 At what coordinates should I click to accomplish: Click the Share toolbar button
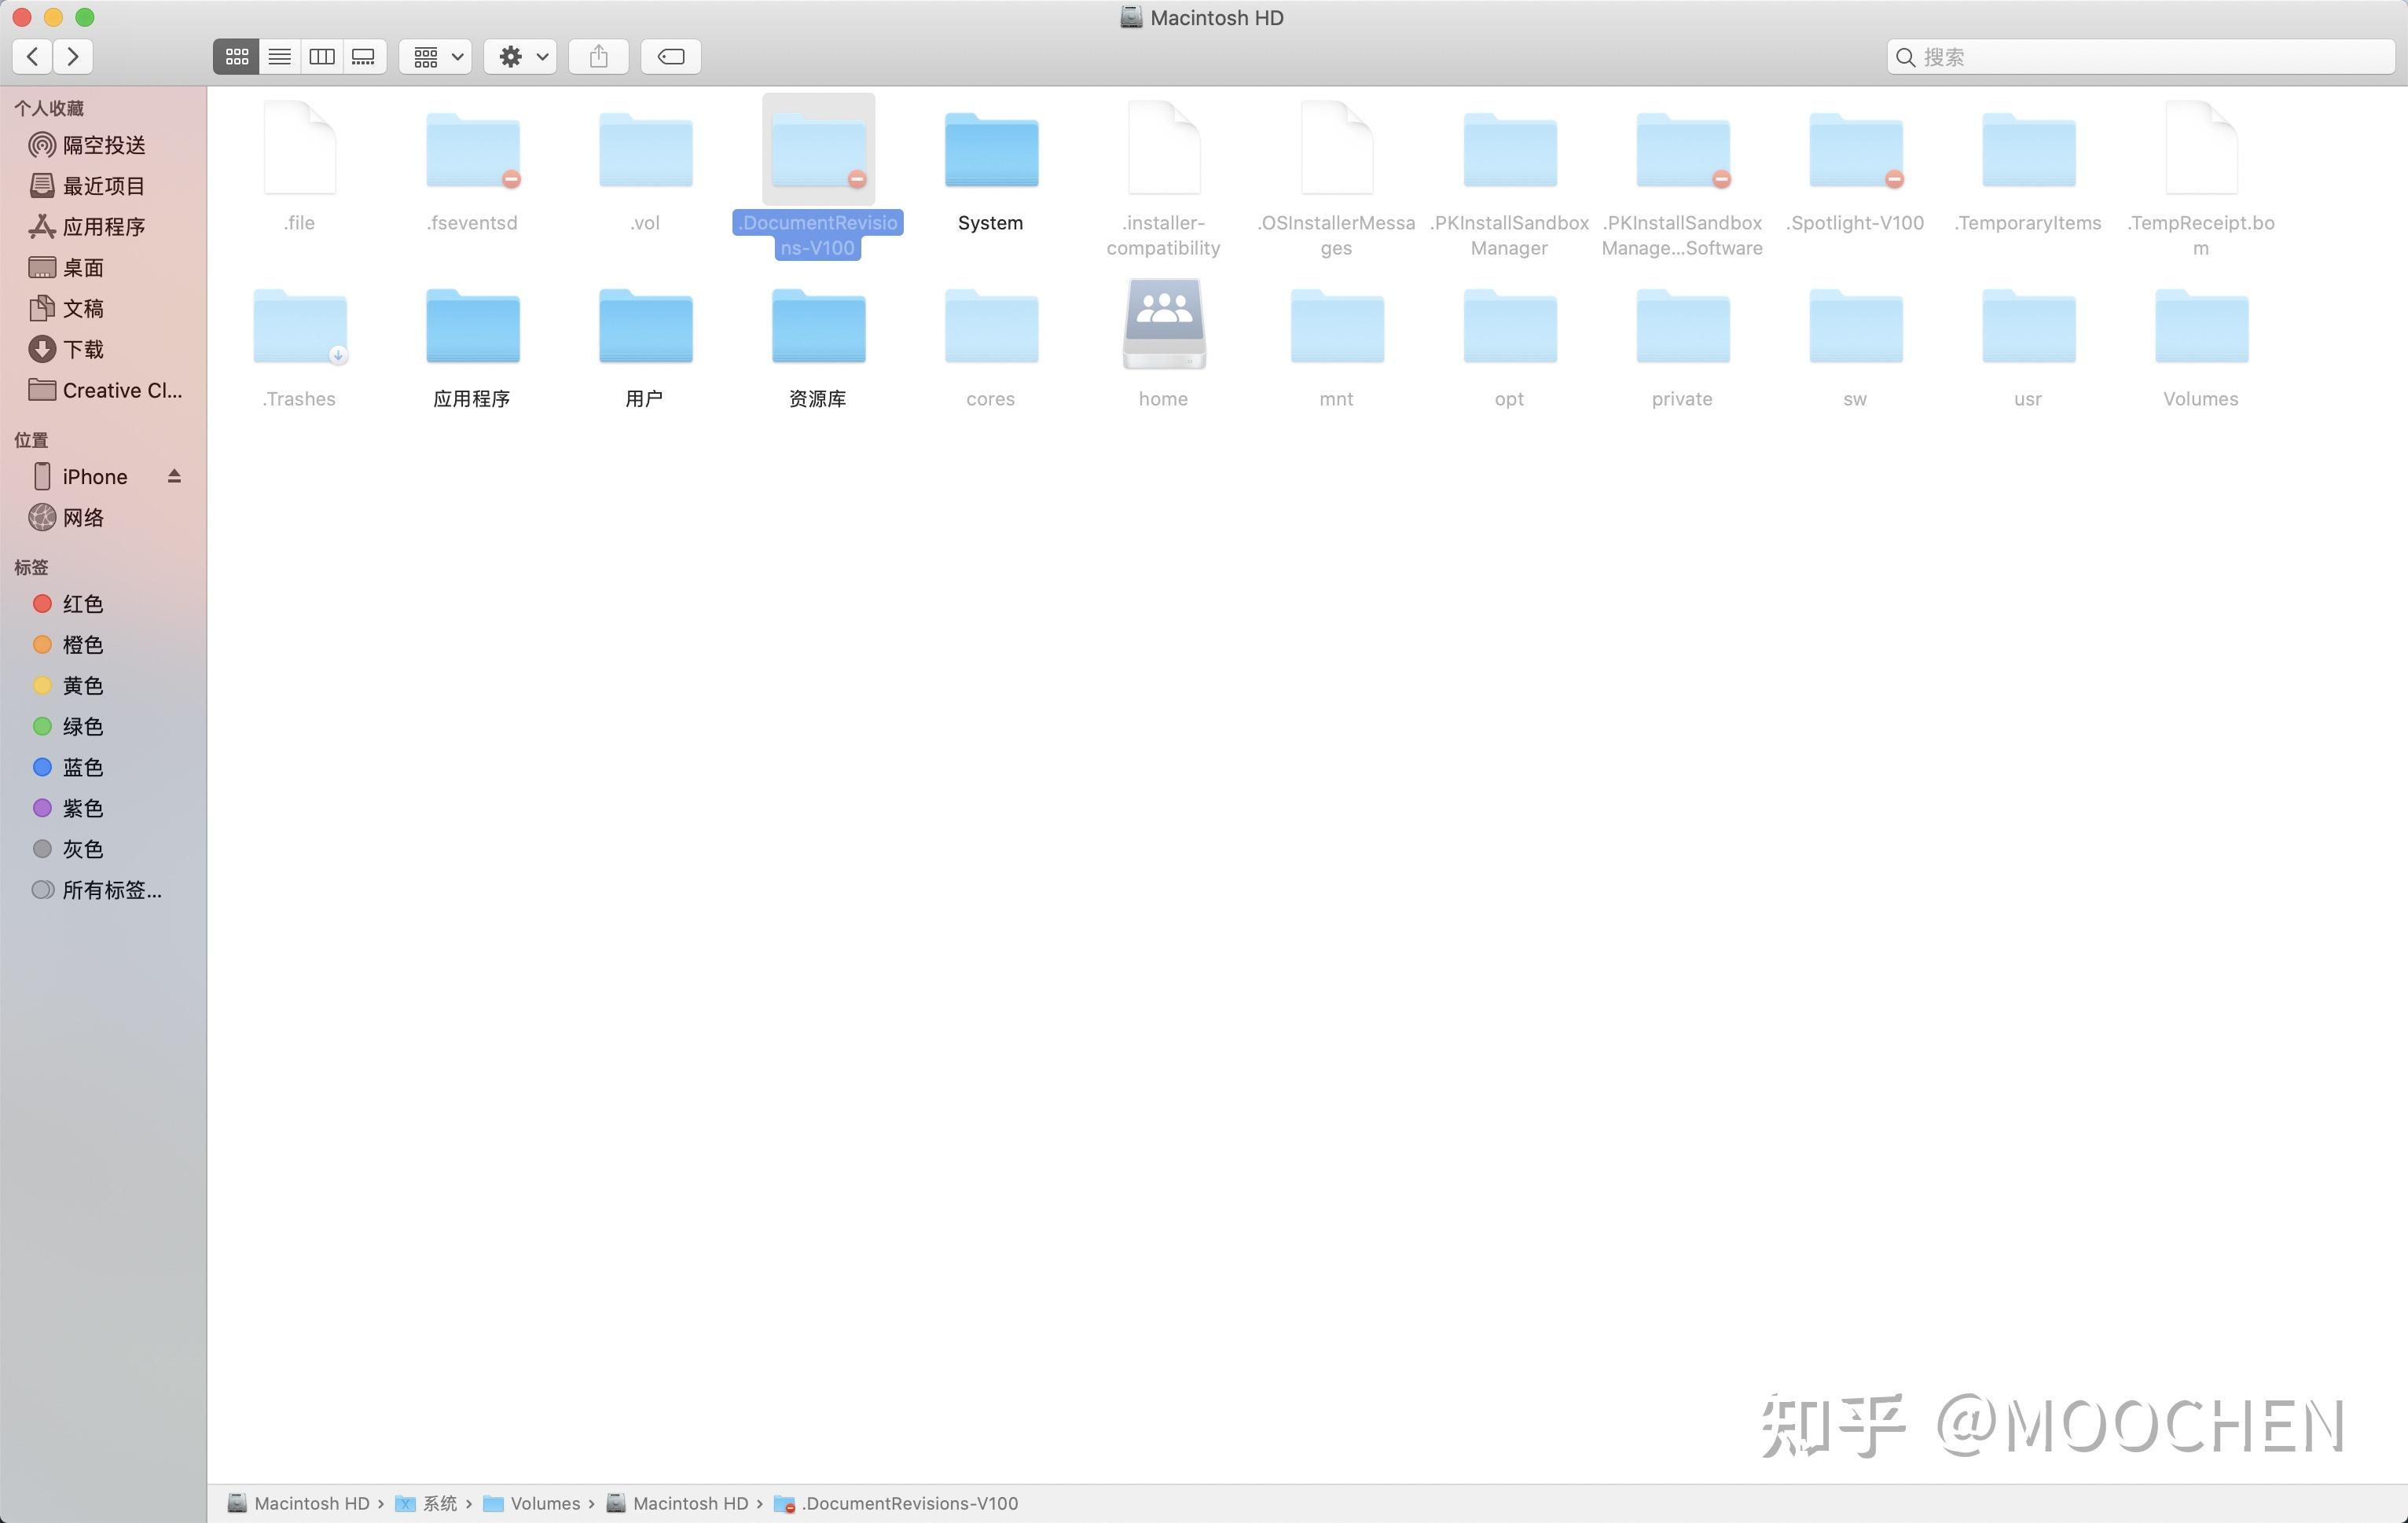pyautogui.click(x=598, y=57)
